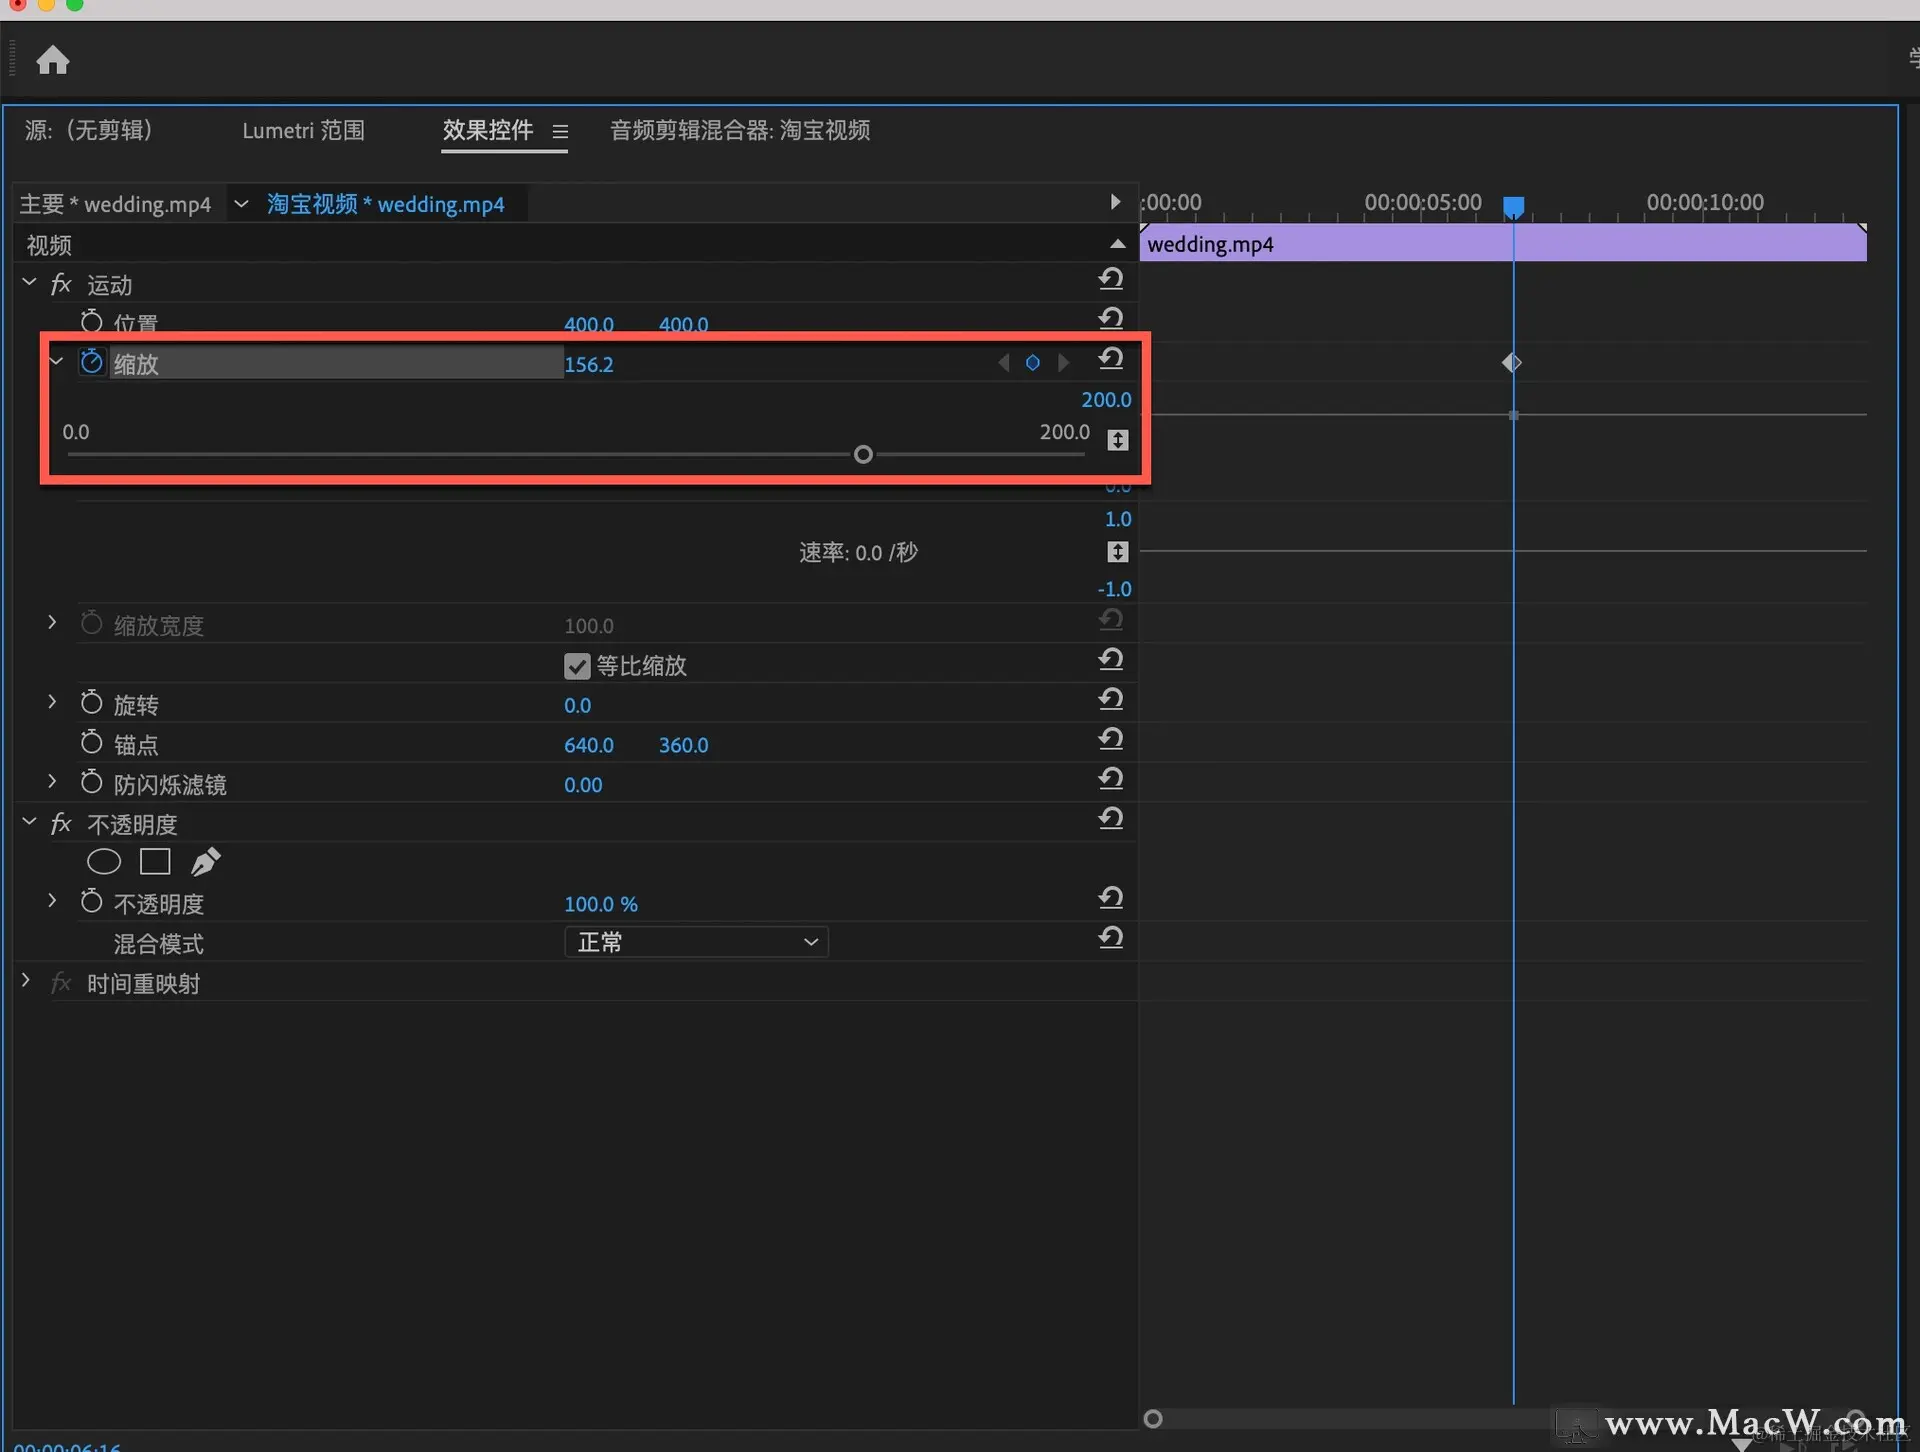Screen dimensions: 1920x1452
Task: Expand the 时间重映射 effect
Action: click(26, 982)
